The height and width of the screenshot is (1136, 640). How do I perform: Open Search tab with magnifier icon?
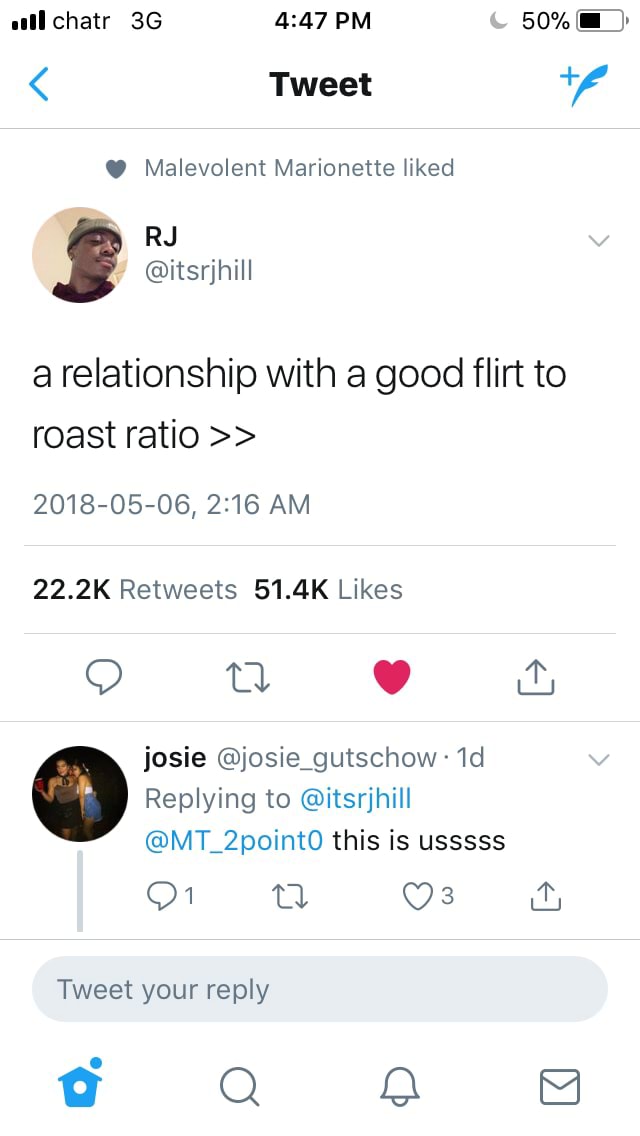(x=239, y=1086)
